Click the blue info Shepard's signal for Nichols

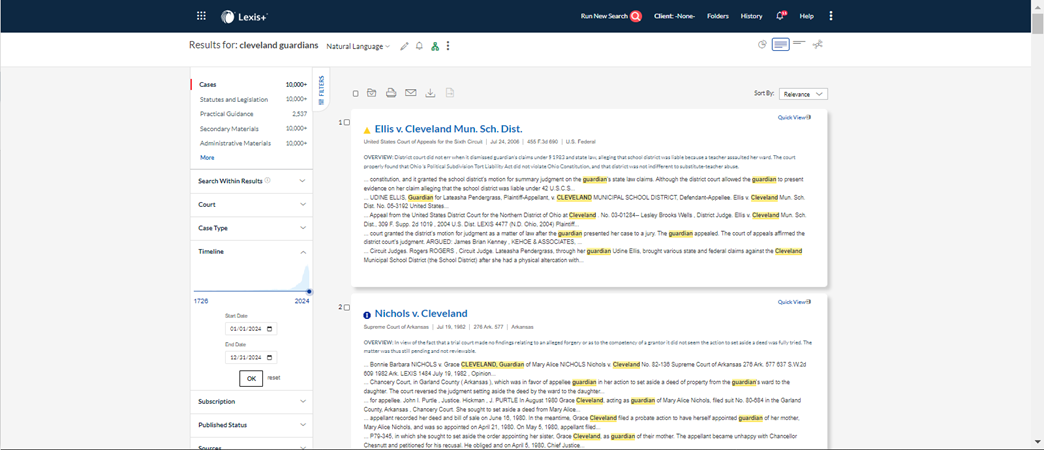click(367, 315)
